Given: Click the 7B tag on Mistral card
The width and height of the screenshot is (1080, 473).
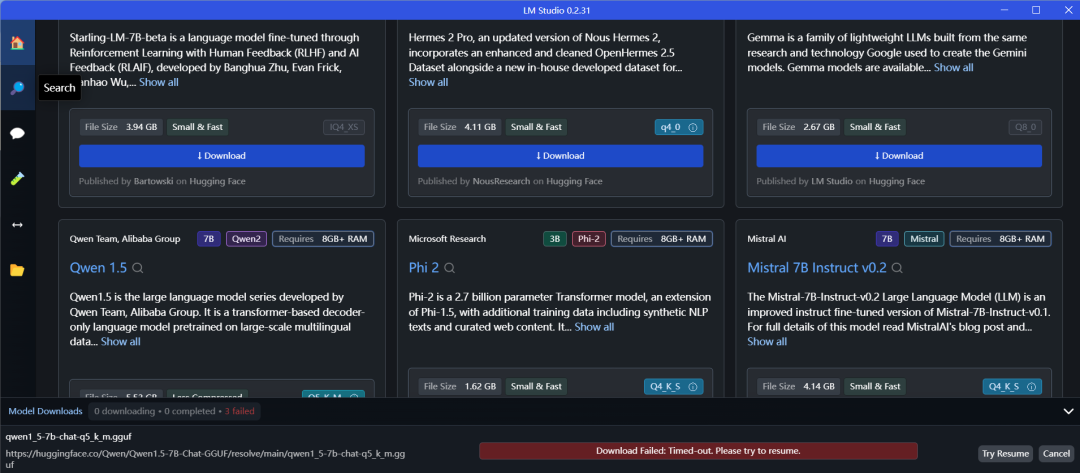Looking at the screenshot, I should pyautogui.click(x=887, y=239).
